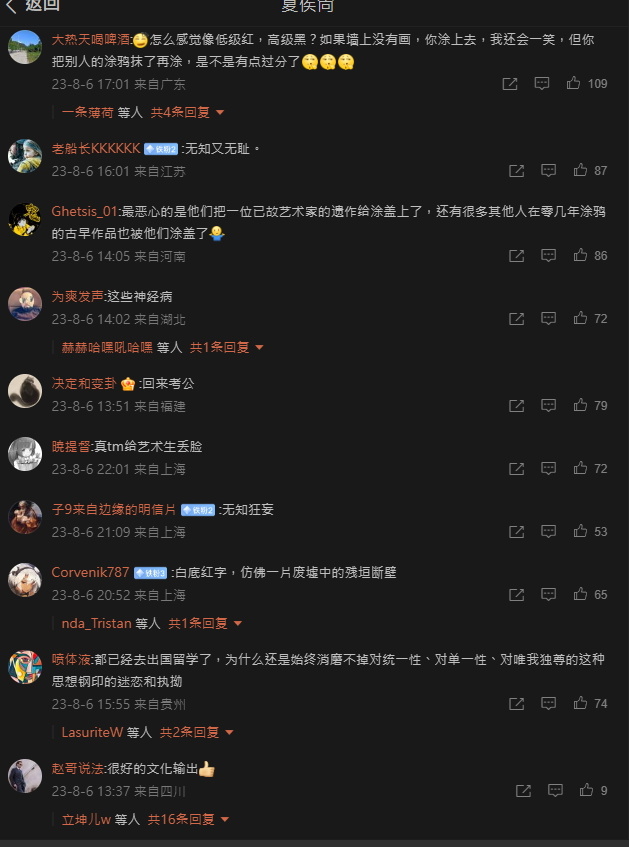Expand 共2条回复 under 喷体液's comment
The width and height of the screenshot is (629, 847).
coord(196,732)
